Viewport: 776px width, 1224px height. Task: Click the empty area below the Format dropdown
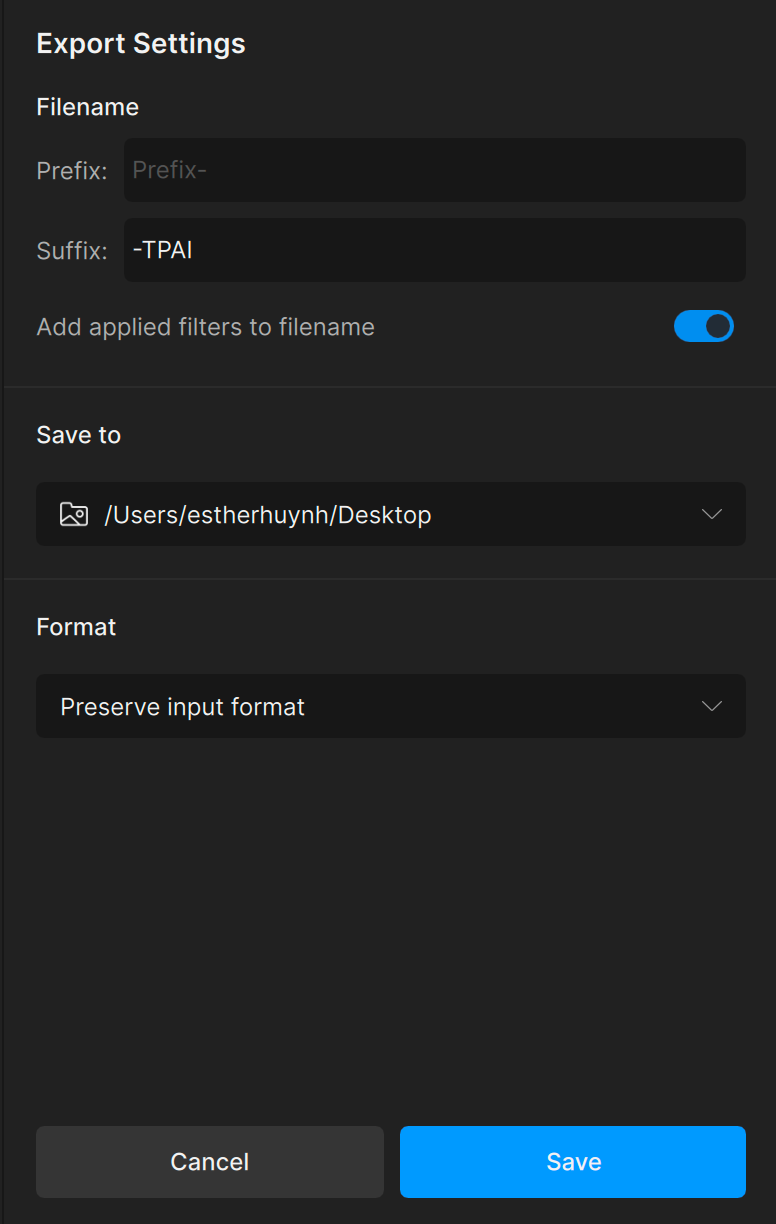390,920
